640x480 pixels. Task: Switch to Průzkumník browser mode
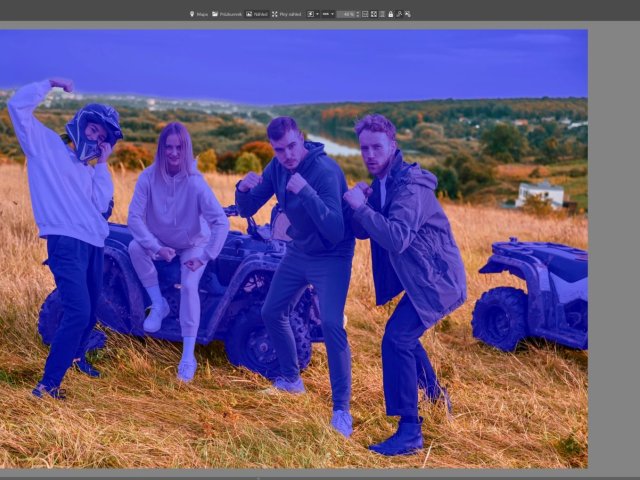tap(227, 14)
